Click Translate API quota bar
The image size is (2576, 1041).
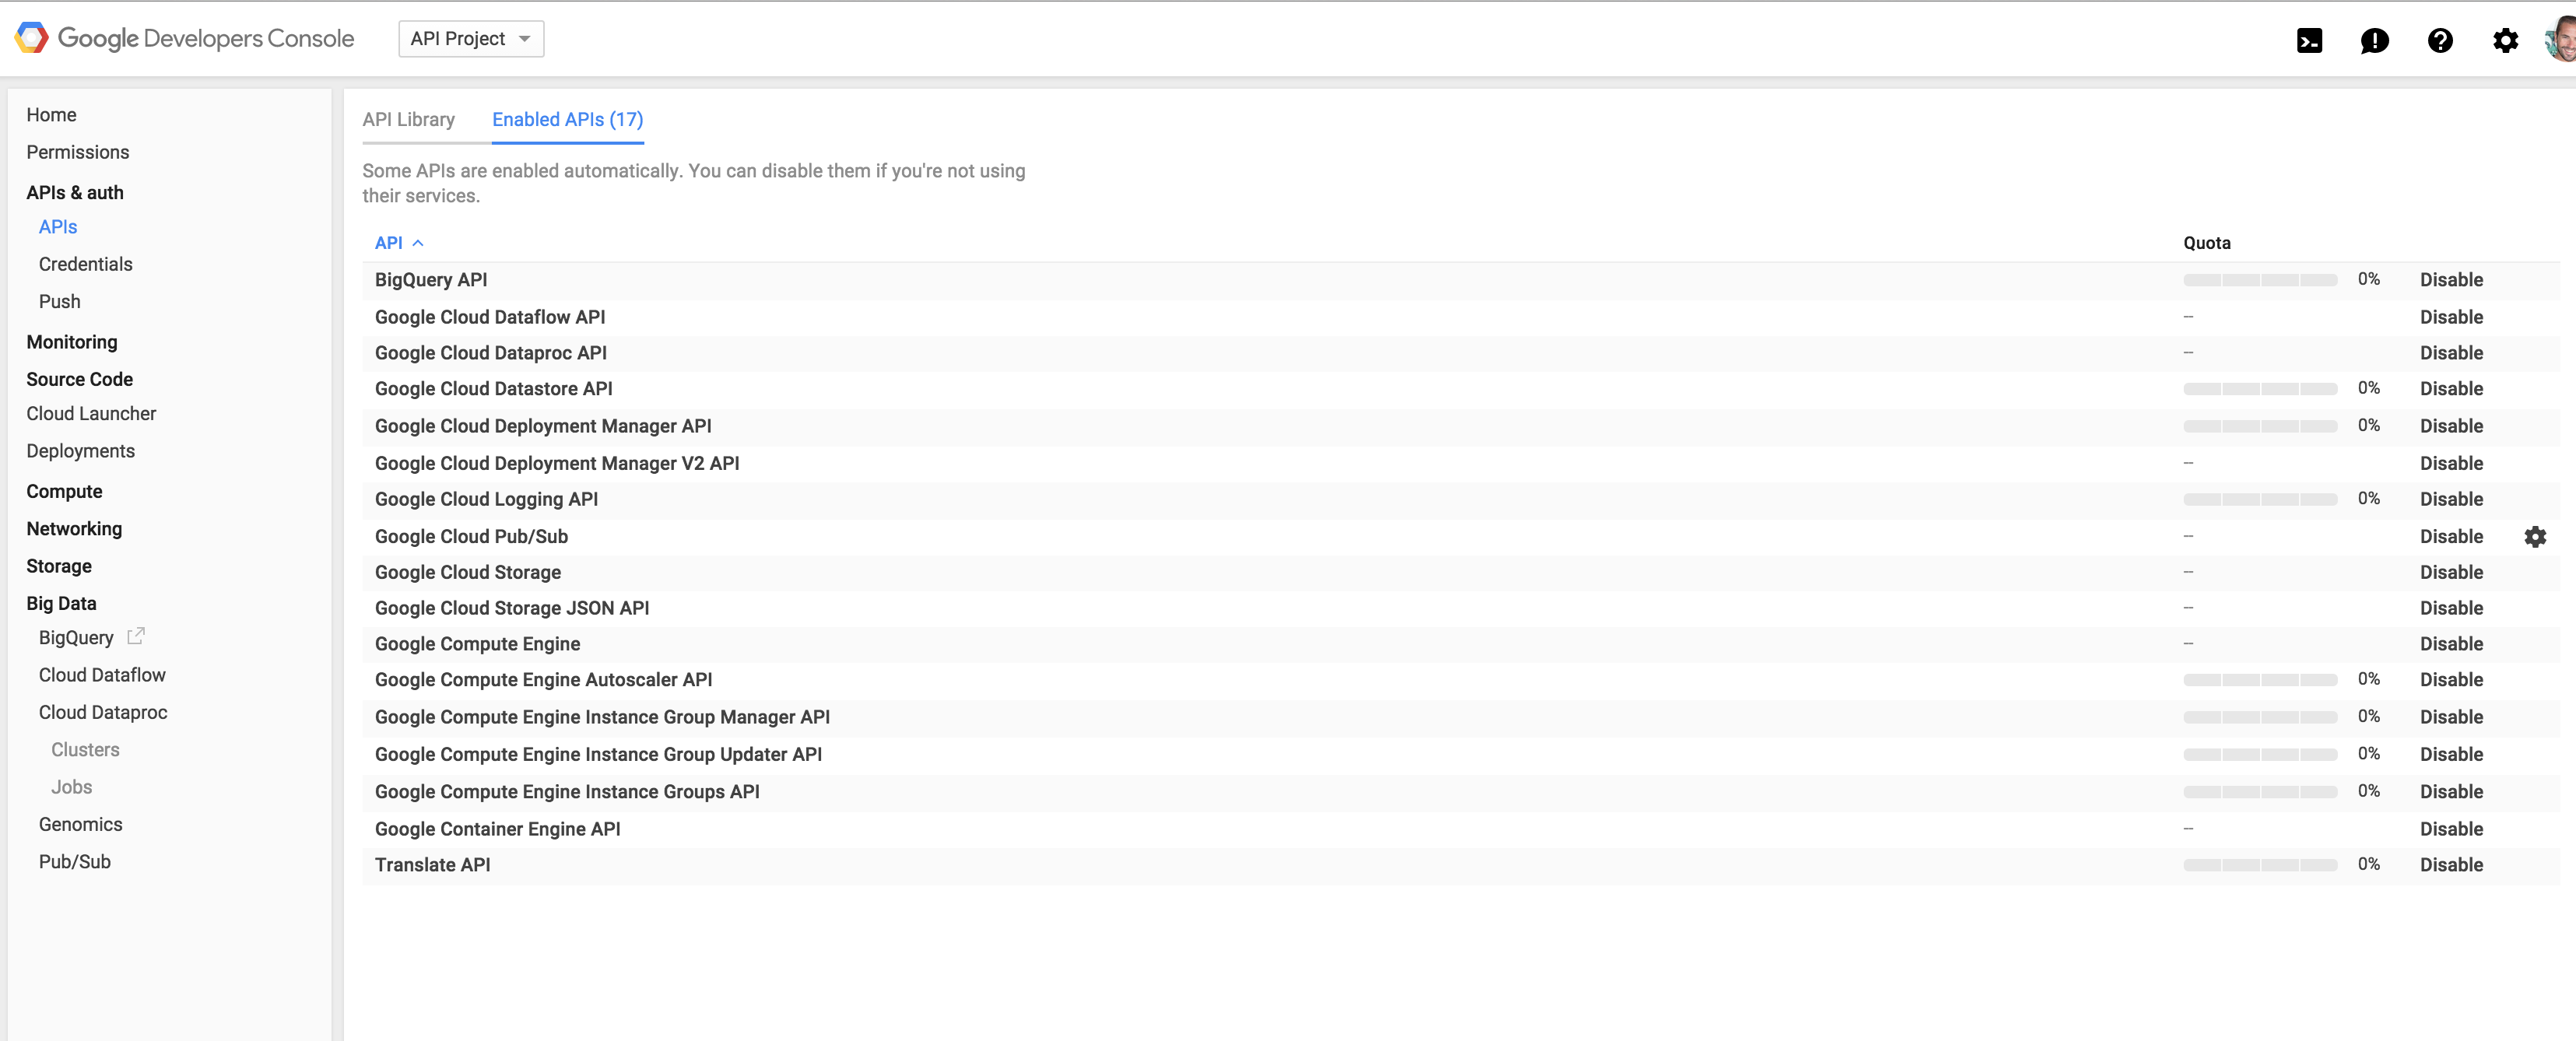(x=2260, y=865)
